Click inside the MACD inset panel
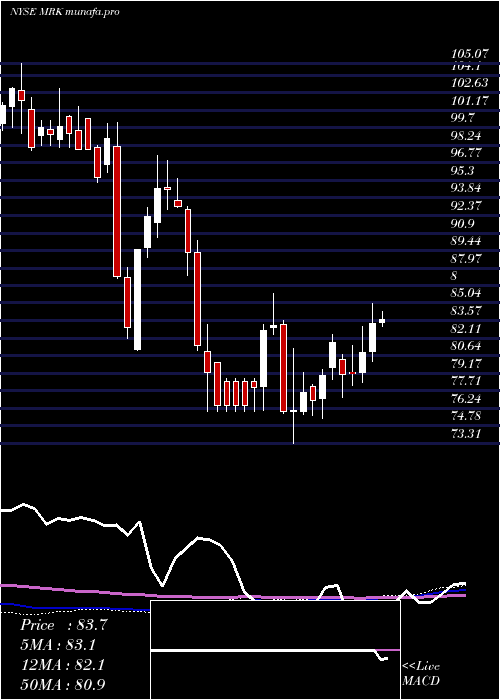This screenshot has height=700, width=500. click(x=275, y=650)
